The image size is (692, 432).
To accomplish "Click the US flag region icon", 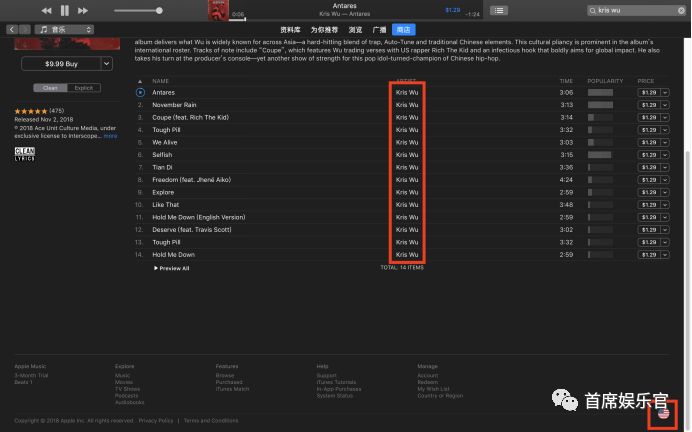I will (663, 413).
